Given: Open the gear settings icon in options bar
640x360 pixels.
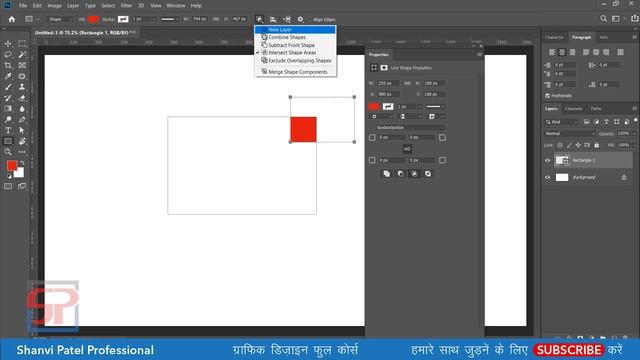Looking at the screenshot, I should pyautogui.click(x=300, y=19).
